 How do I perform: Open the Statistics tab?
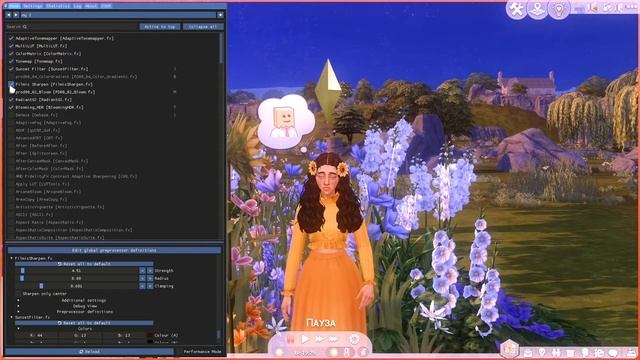click(58, 6)
